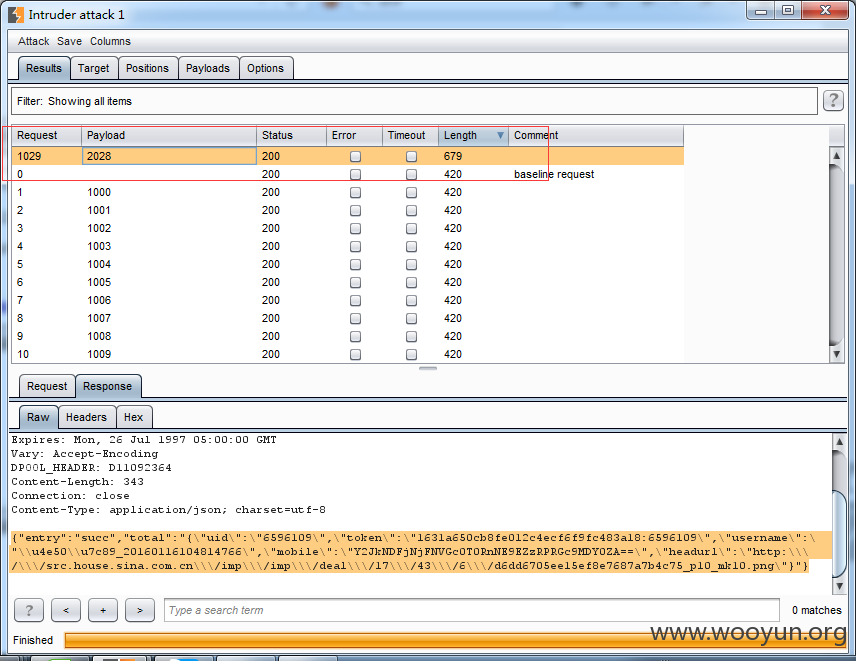Click the DPOOL_HEADER response line
The height and width of the screenshot is (661, 856).
point(91,468)
